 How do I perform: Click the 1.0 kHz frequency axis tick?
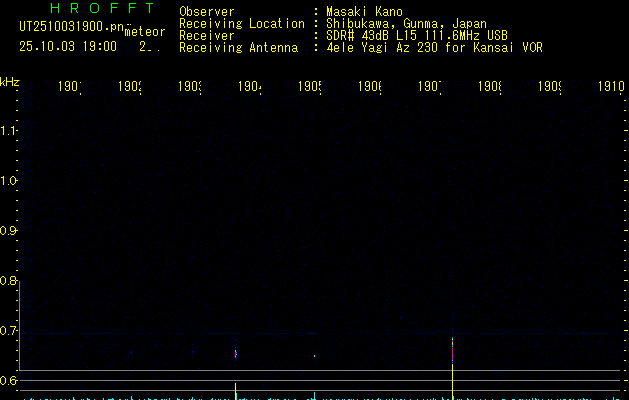click(x=9, y=181)
